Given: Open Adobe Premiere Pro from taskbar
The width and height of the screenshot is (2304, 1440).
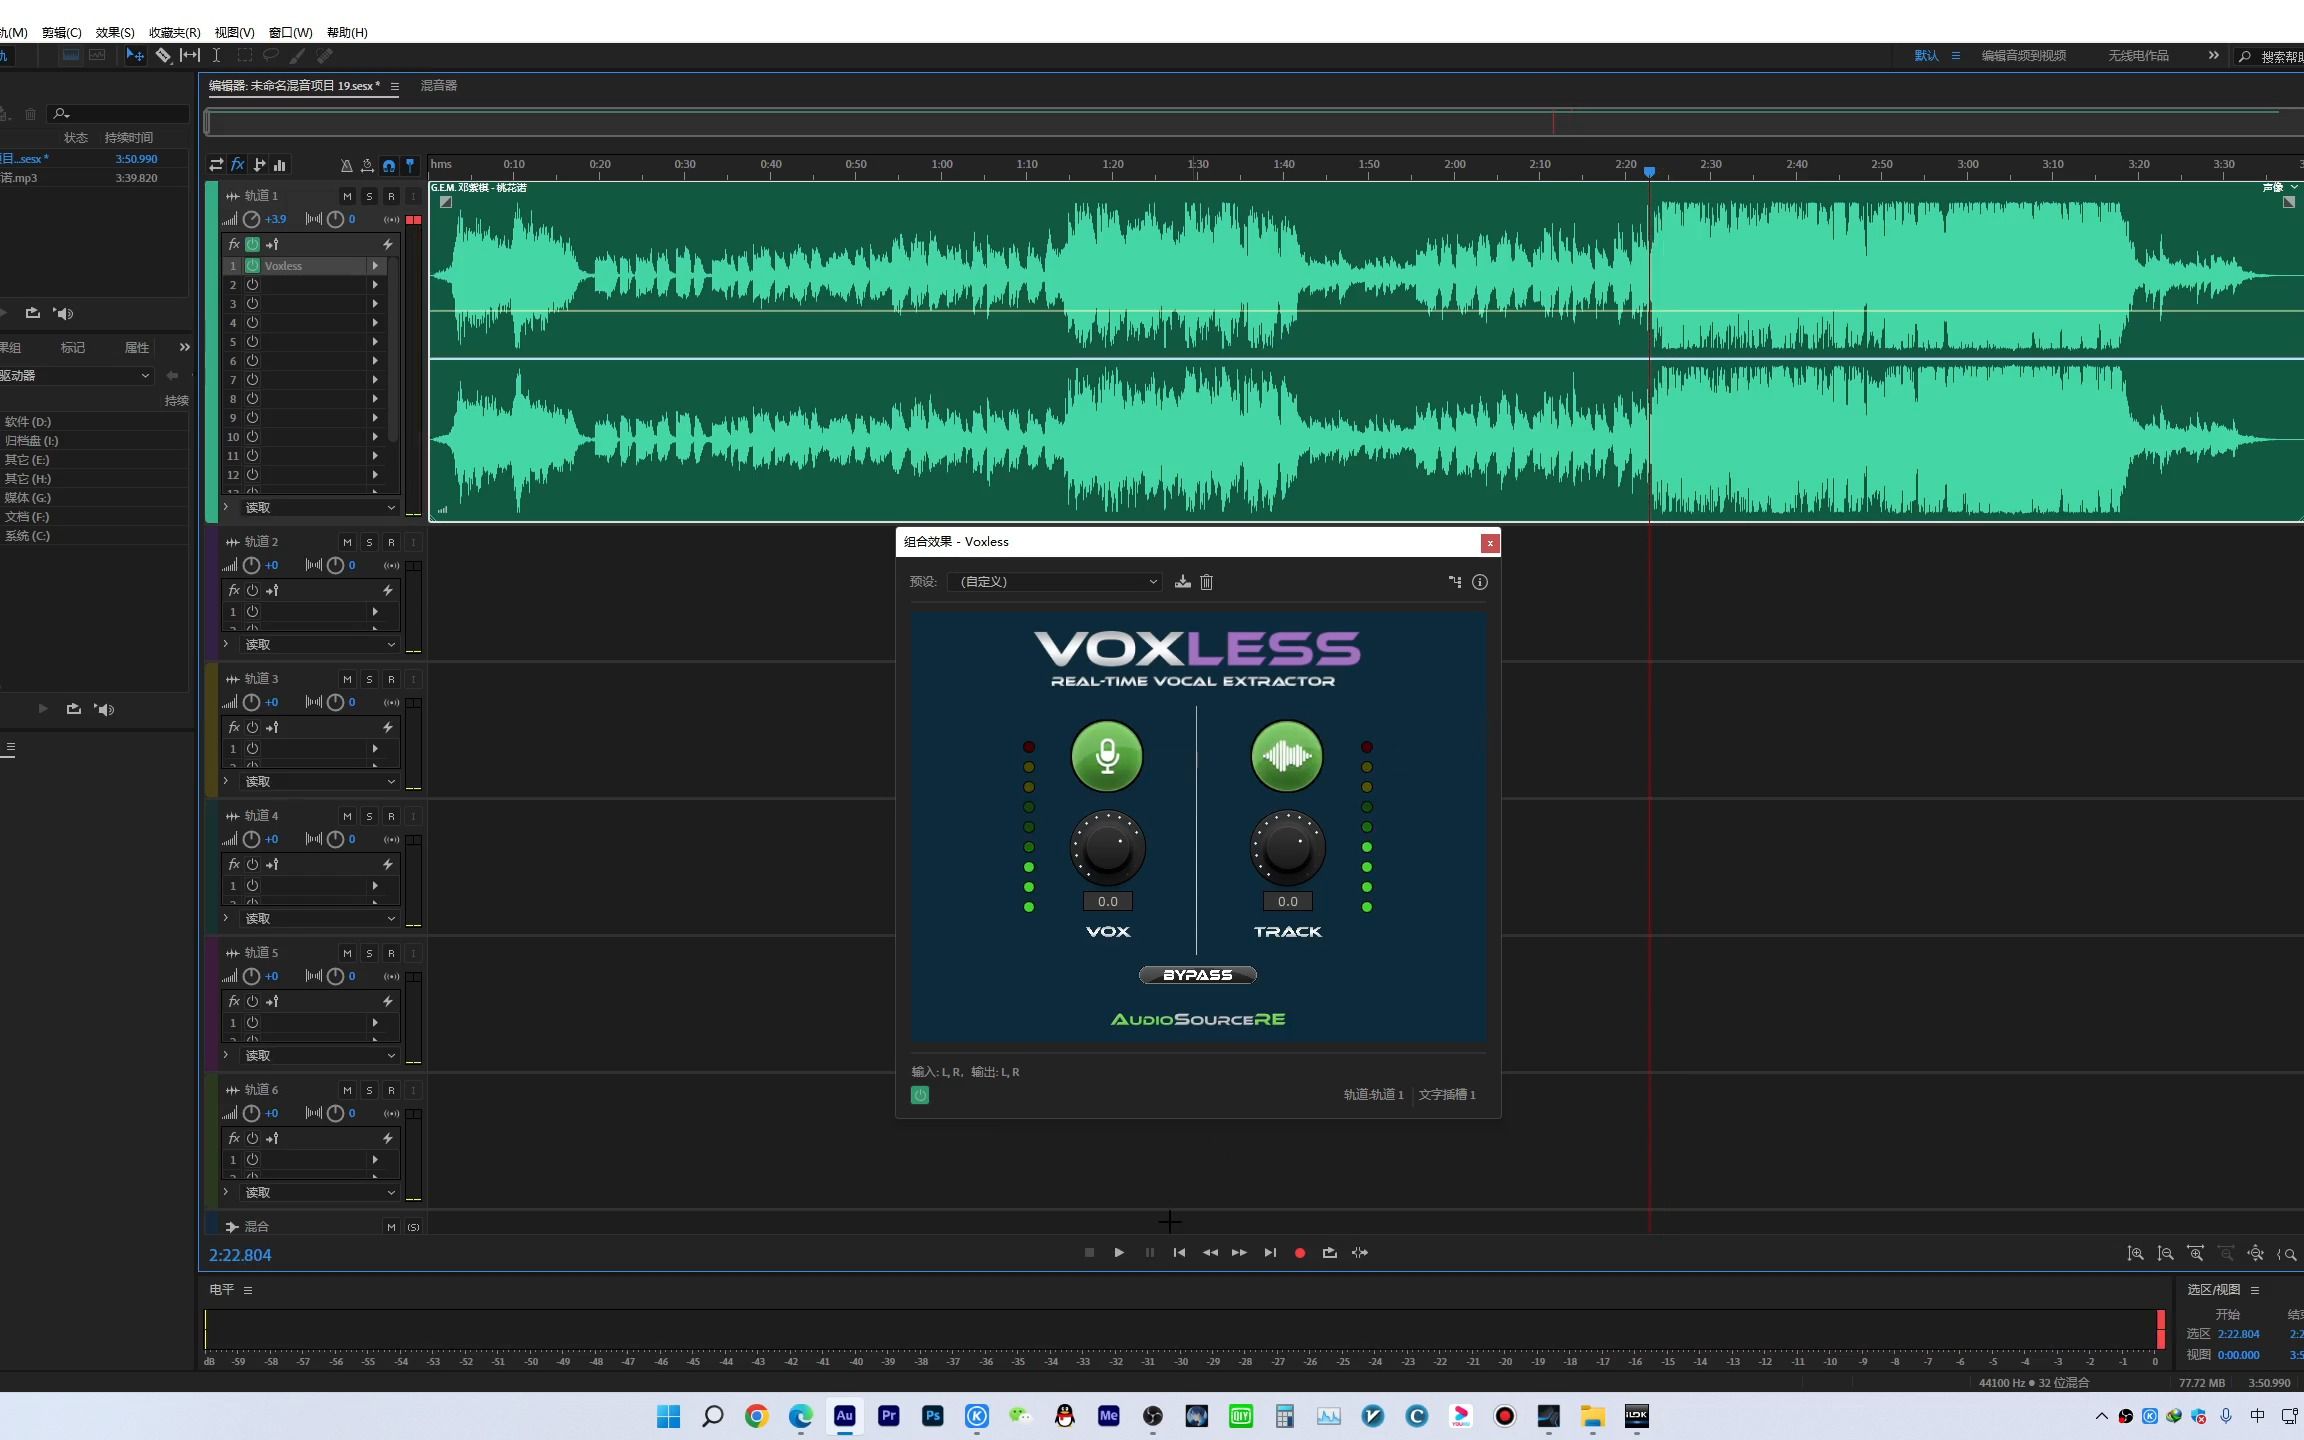Looking at the screenshot, I should coord(889,1416).
